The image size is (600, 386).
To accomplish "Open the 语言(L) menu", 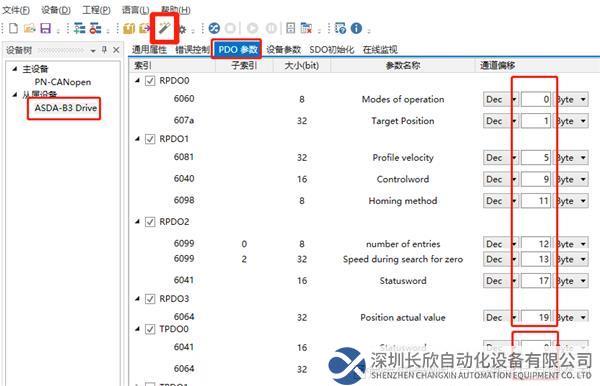I will pyautogui.click(x=135, y=10).
